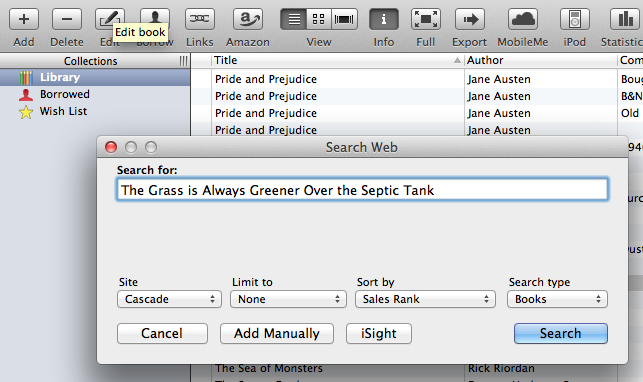Click the iPod toolbar icon
Image resolution: width=643 pixels, height=382 pixels.
575,19
